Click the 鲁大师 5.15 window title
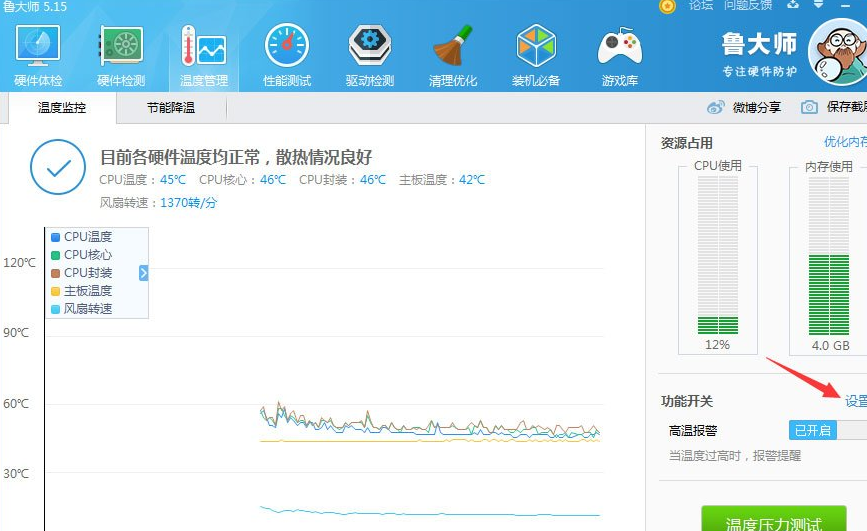 tap(34, 7)
